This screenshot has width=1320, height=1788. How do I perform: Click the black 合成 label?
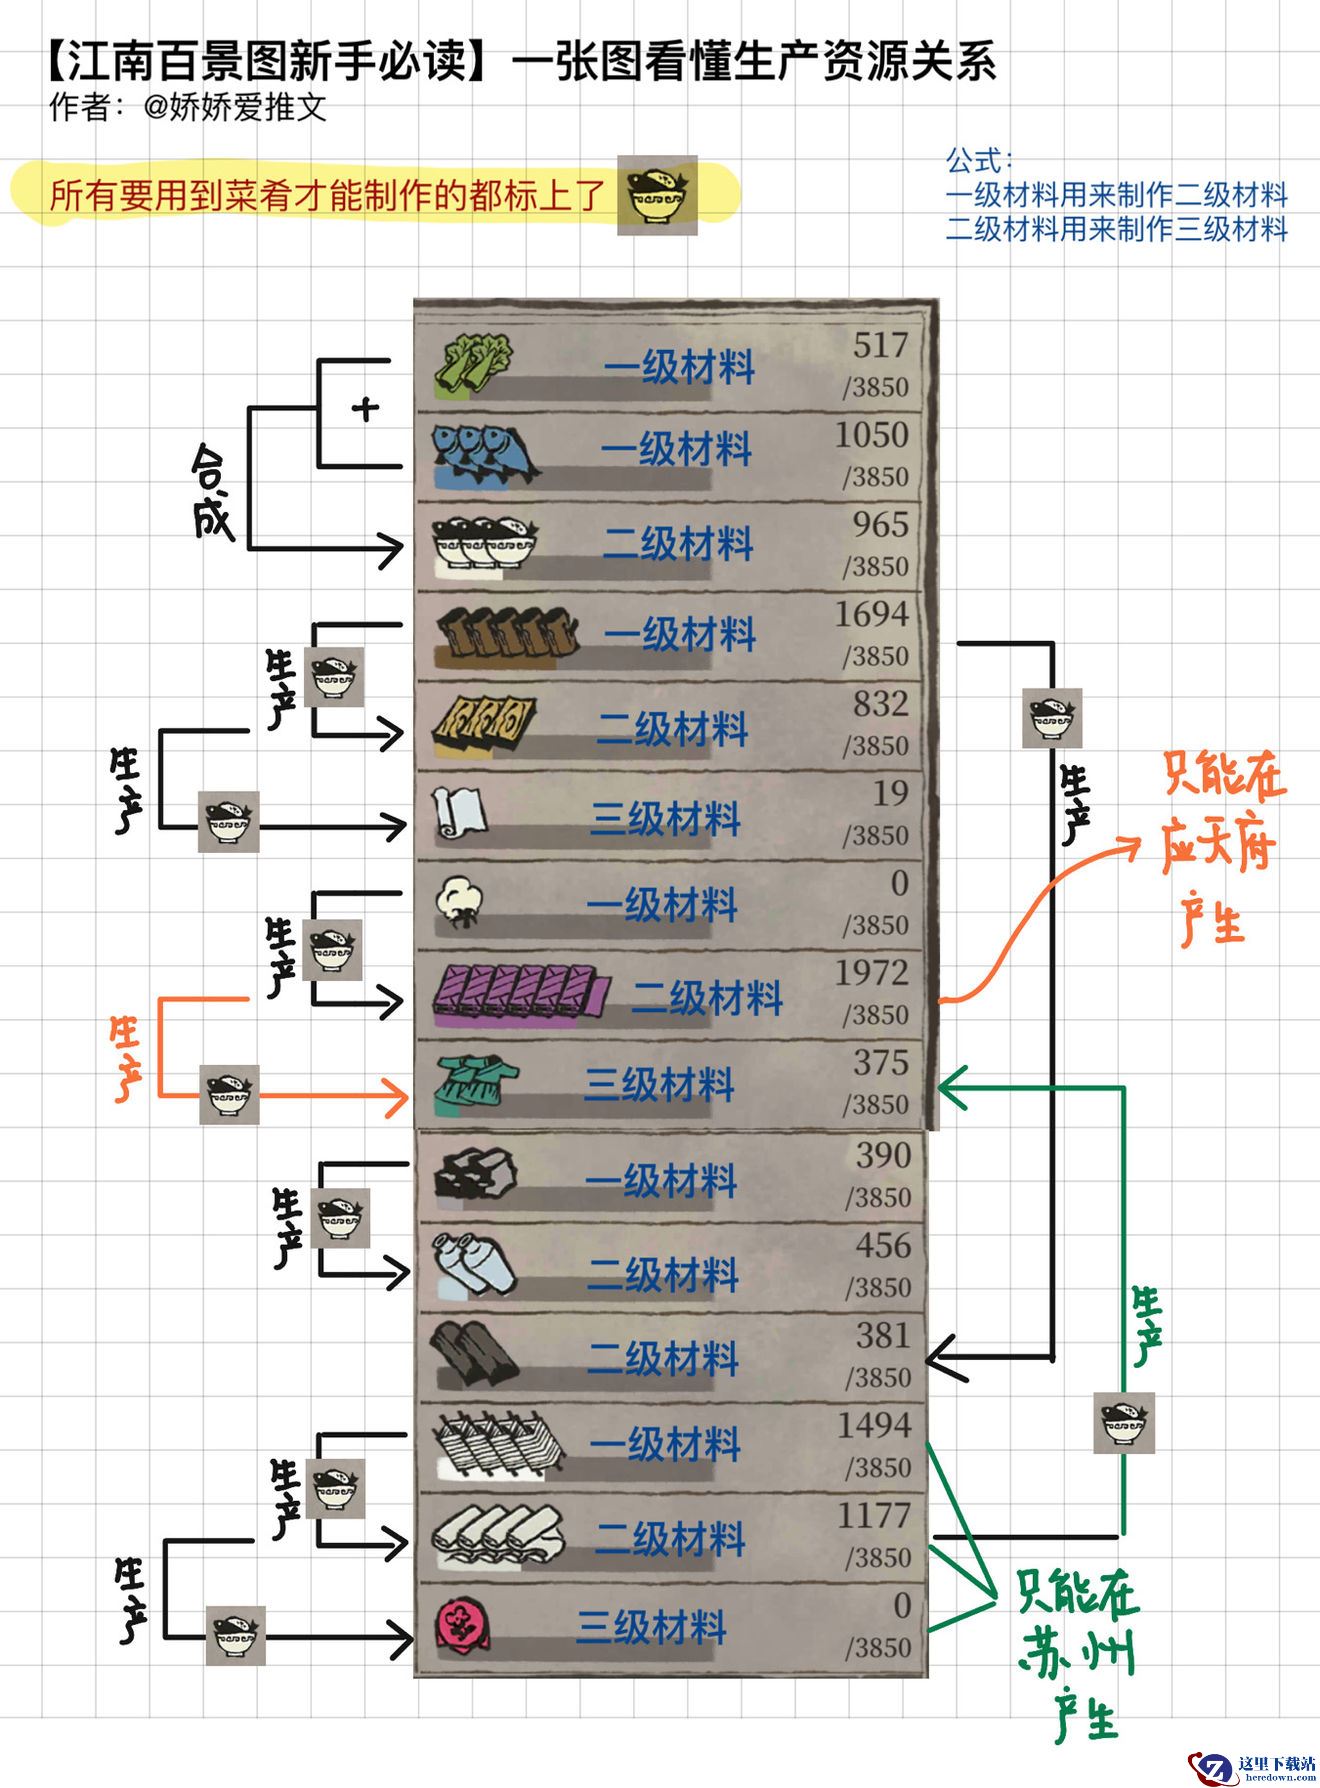point(213,491)
